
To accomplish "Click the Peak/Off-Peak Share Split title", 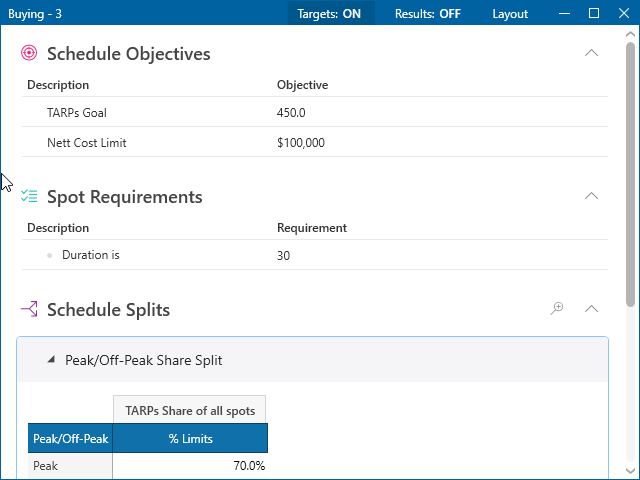I will click(144, 360).
